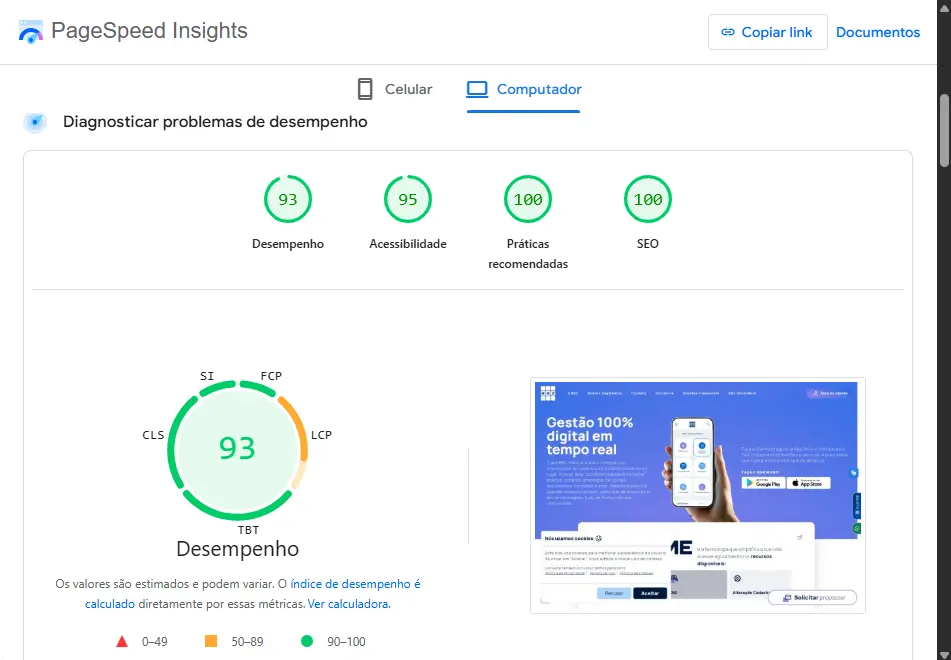Click the red triangle 0–49 legend icon
The height and width of the screenshot is (660, 951).
point(122,641)
